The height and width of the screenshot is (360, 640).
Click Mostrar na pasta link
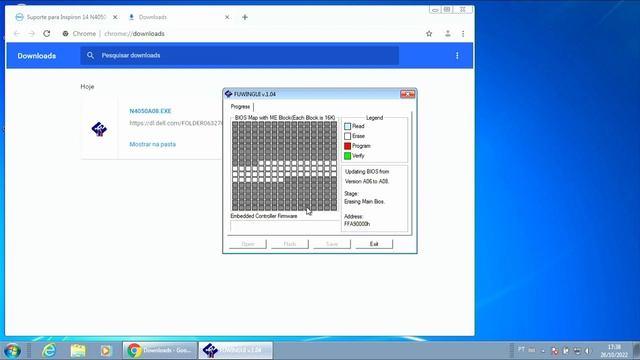[153, 144]
